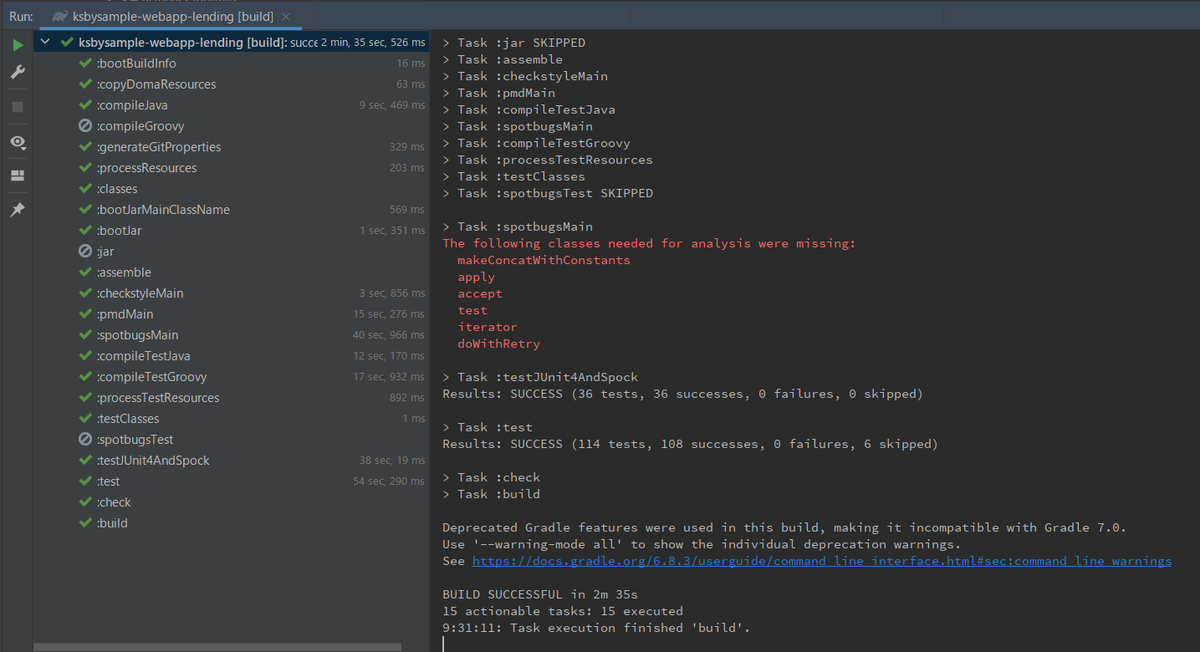Select the :bootJarMainClassName task row
The height and width of the screenshot is (652, 1200).
231,210
